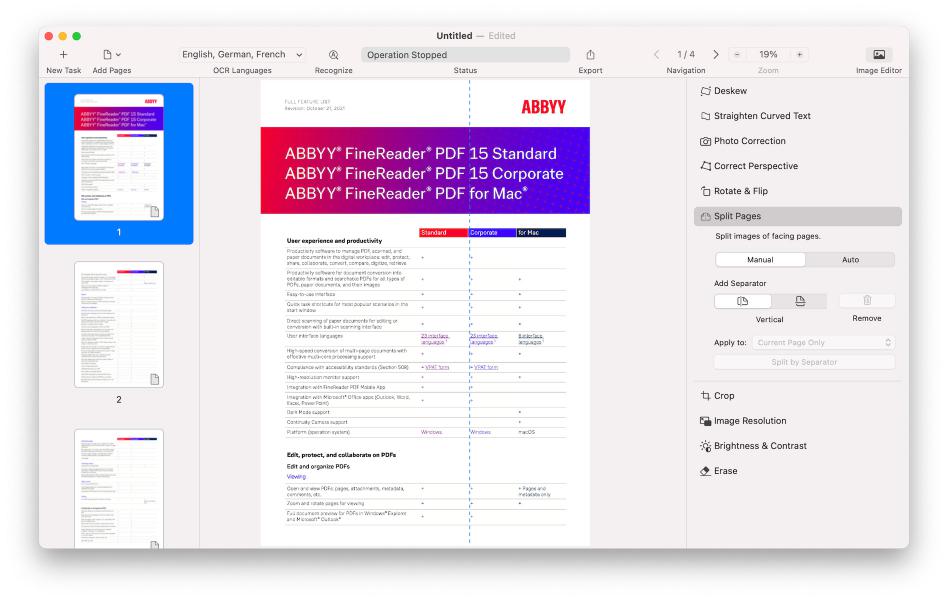The height and width of the screenshot is (600, 948).
Task: Click the Standard column header in document
Action: pos(443,233)
